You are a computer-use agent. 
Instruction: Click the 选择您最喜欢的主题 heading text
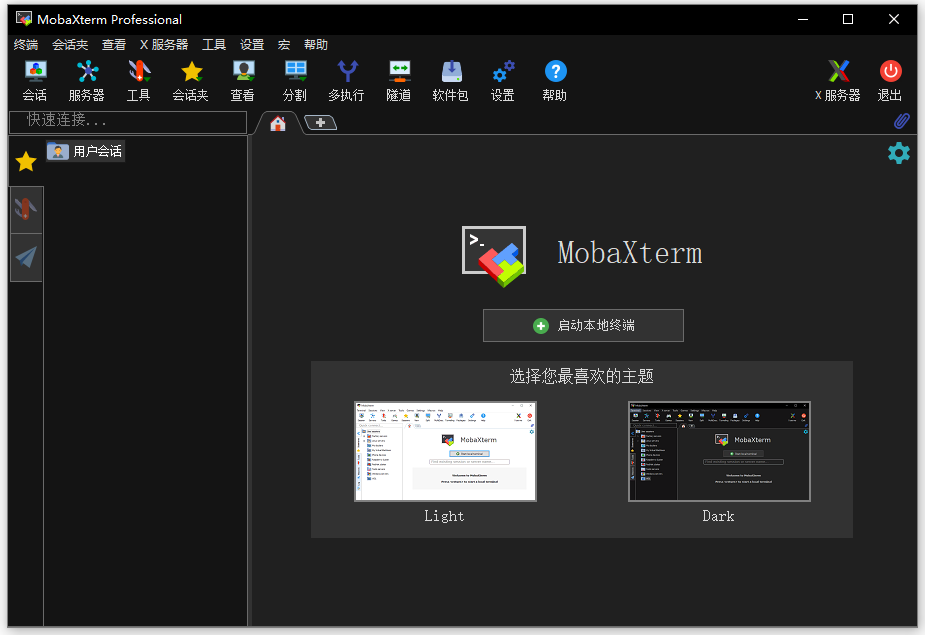[582, 376]
